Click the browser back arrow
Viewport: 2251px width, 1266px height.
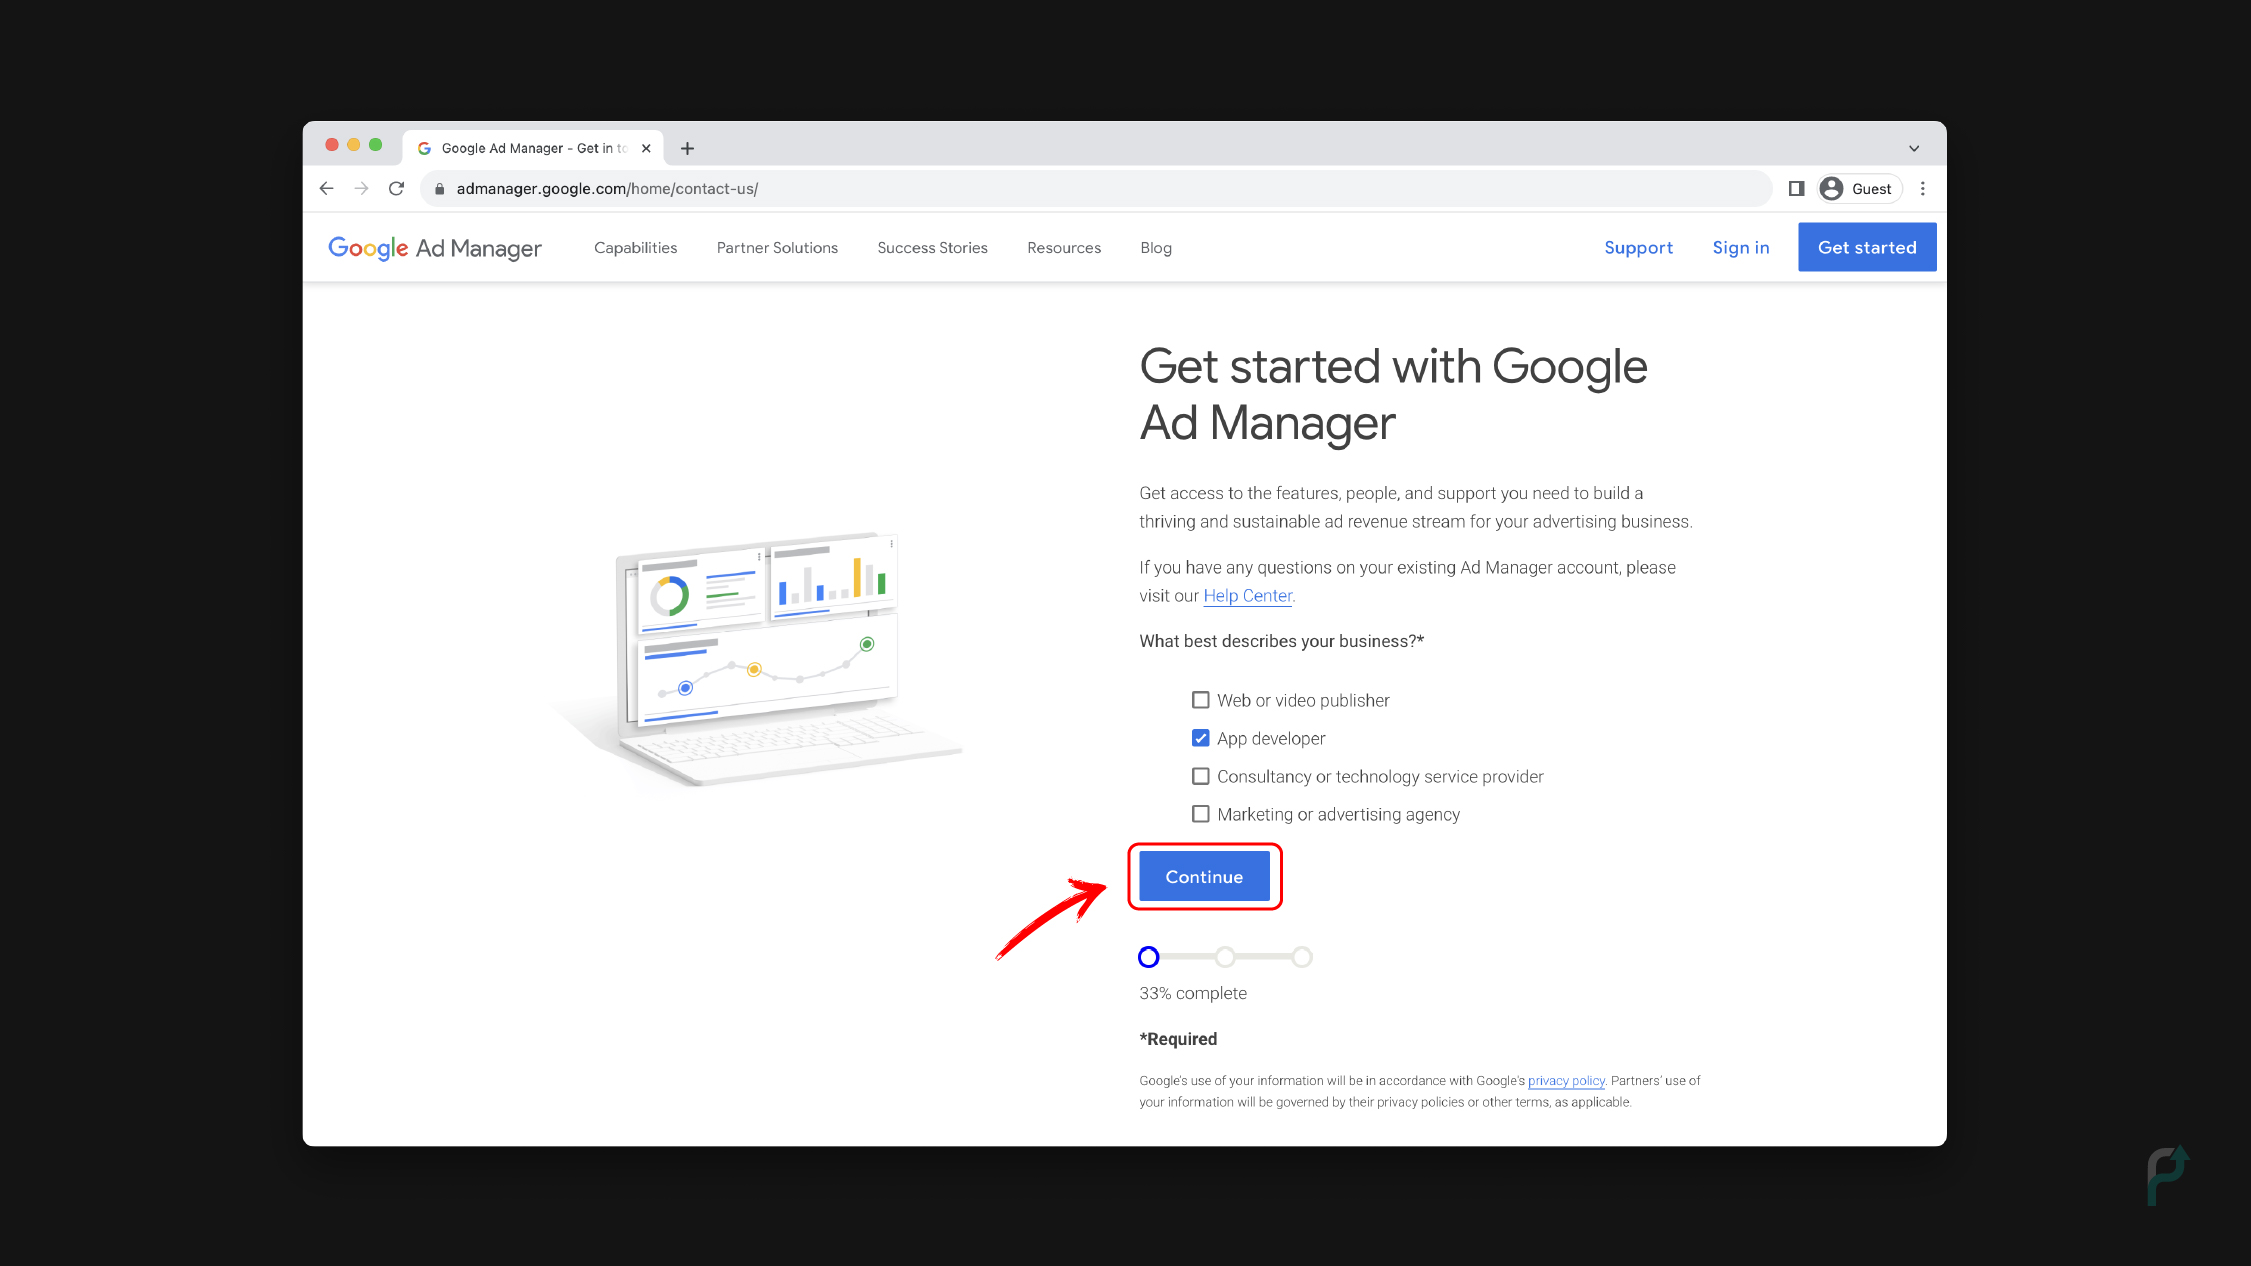click(x=326, y=188)
